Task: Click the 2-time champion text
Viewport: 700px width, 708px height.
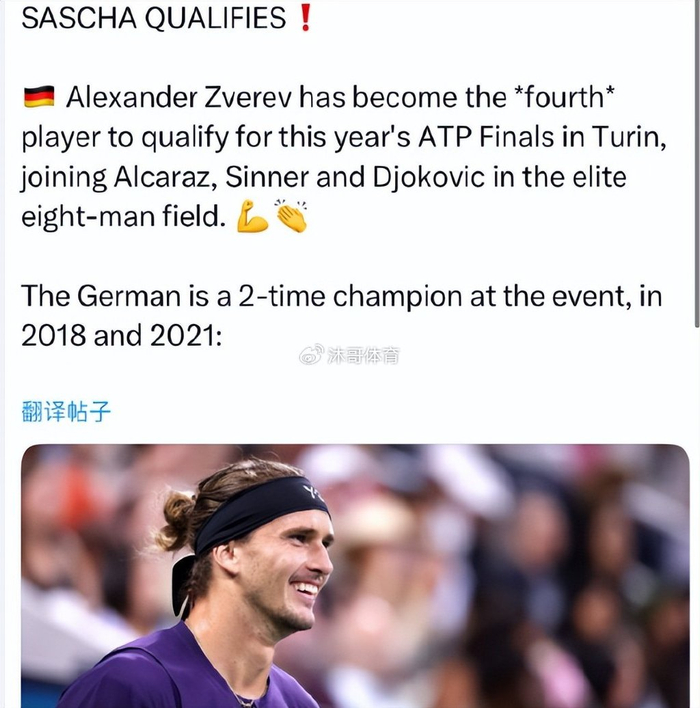Action: 390,297
